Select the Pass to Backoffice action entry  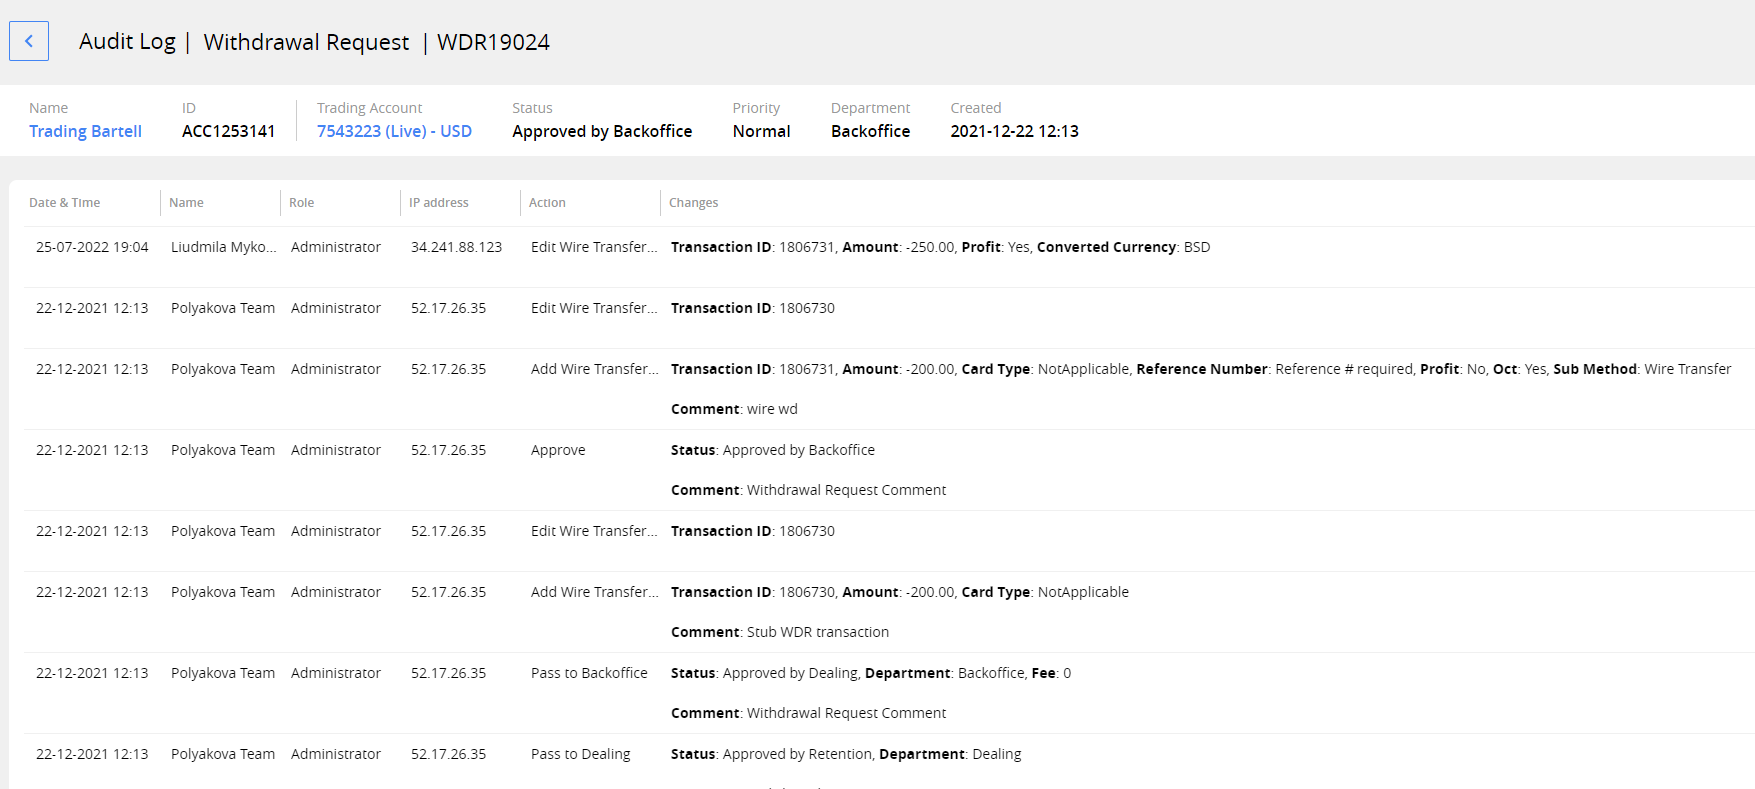(x=589, y=673)
